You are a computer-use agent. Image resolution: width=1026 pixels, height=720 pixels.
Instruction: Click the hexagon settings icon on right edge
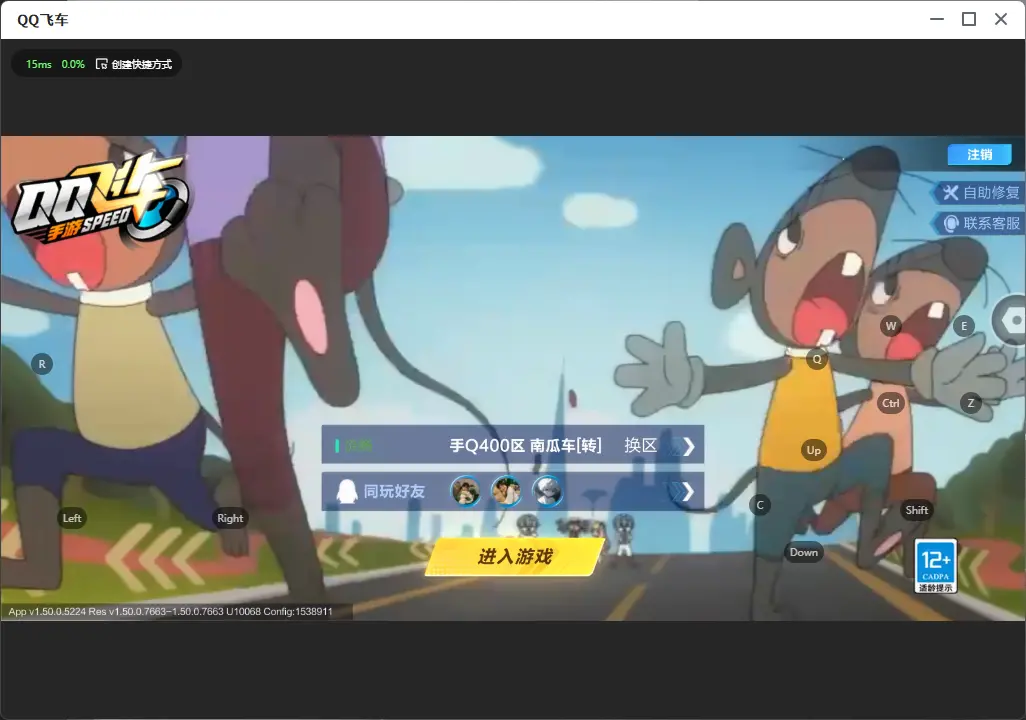pyautogui.click(x=1010, y=321)
